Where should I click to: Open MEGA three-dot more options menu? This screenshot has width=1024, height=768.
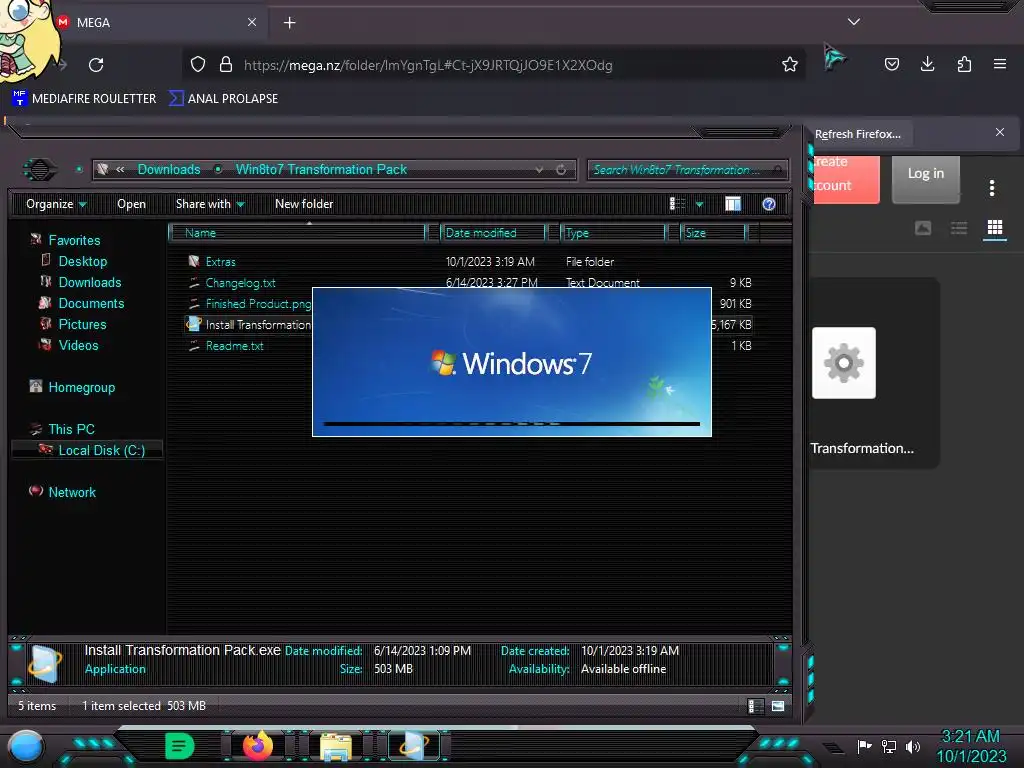click(x=992, y=188)
